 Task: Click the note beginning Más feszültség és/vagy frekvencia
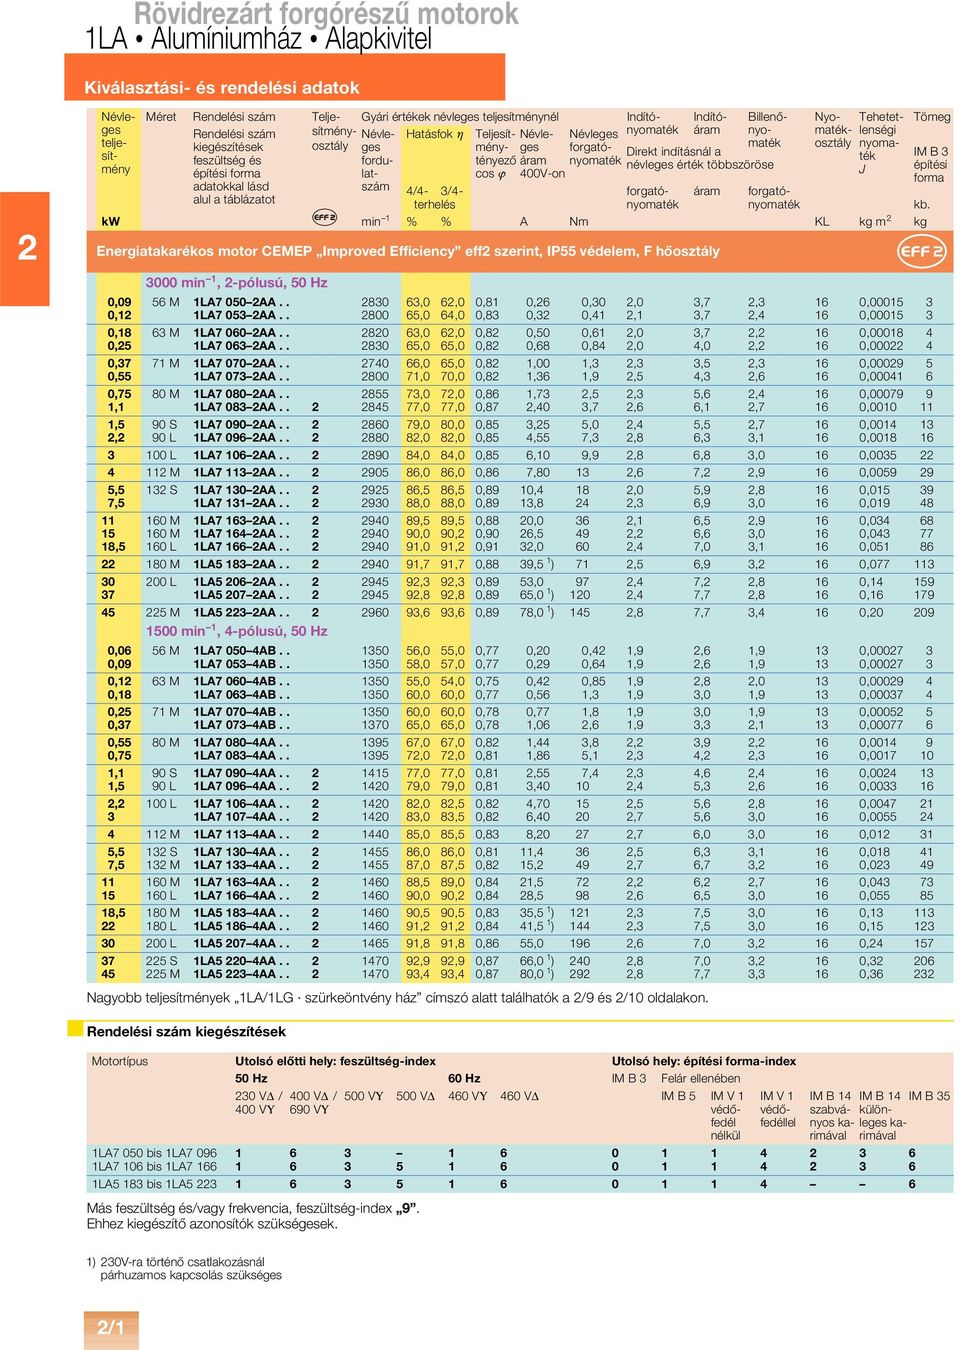point(253,1208)
